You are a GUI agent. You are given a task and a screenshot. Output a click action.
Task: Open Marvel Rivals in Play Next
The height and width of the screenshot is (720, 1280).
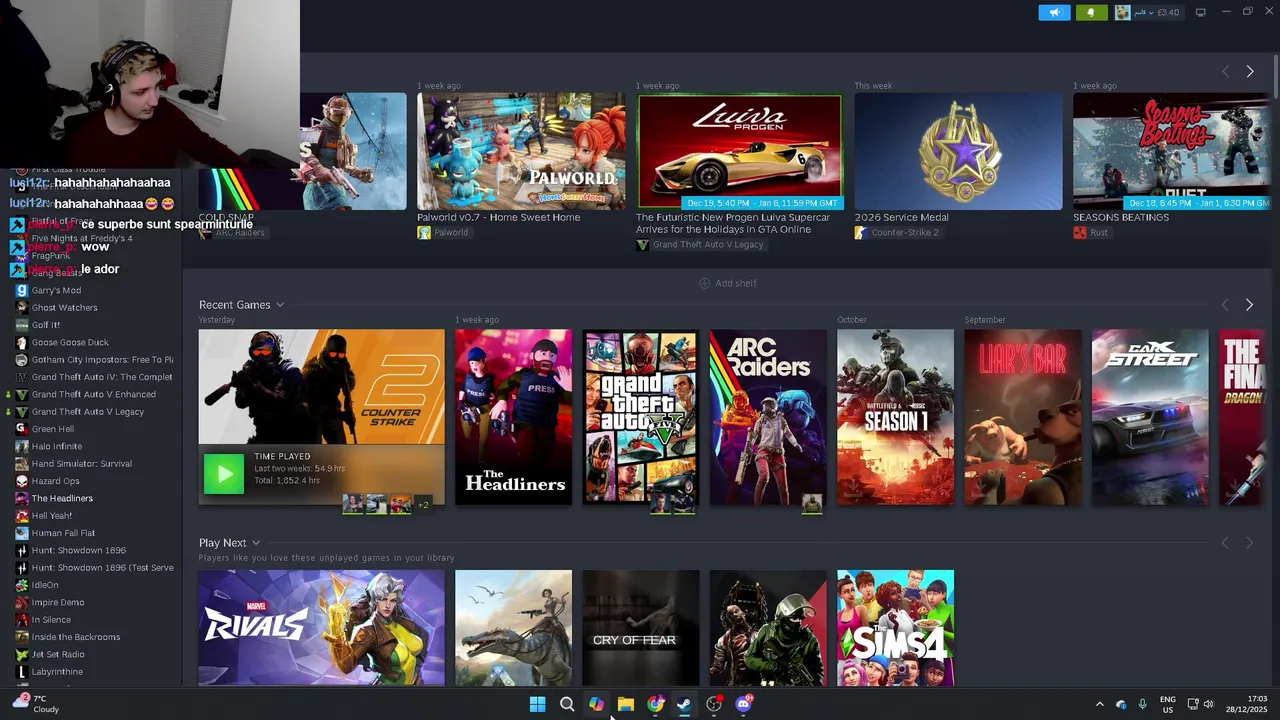(x=321, y=628)
